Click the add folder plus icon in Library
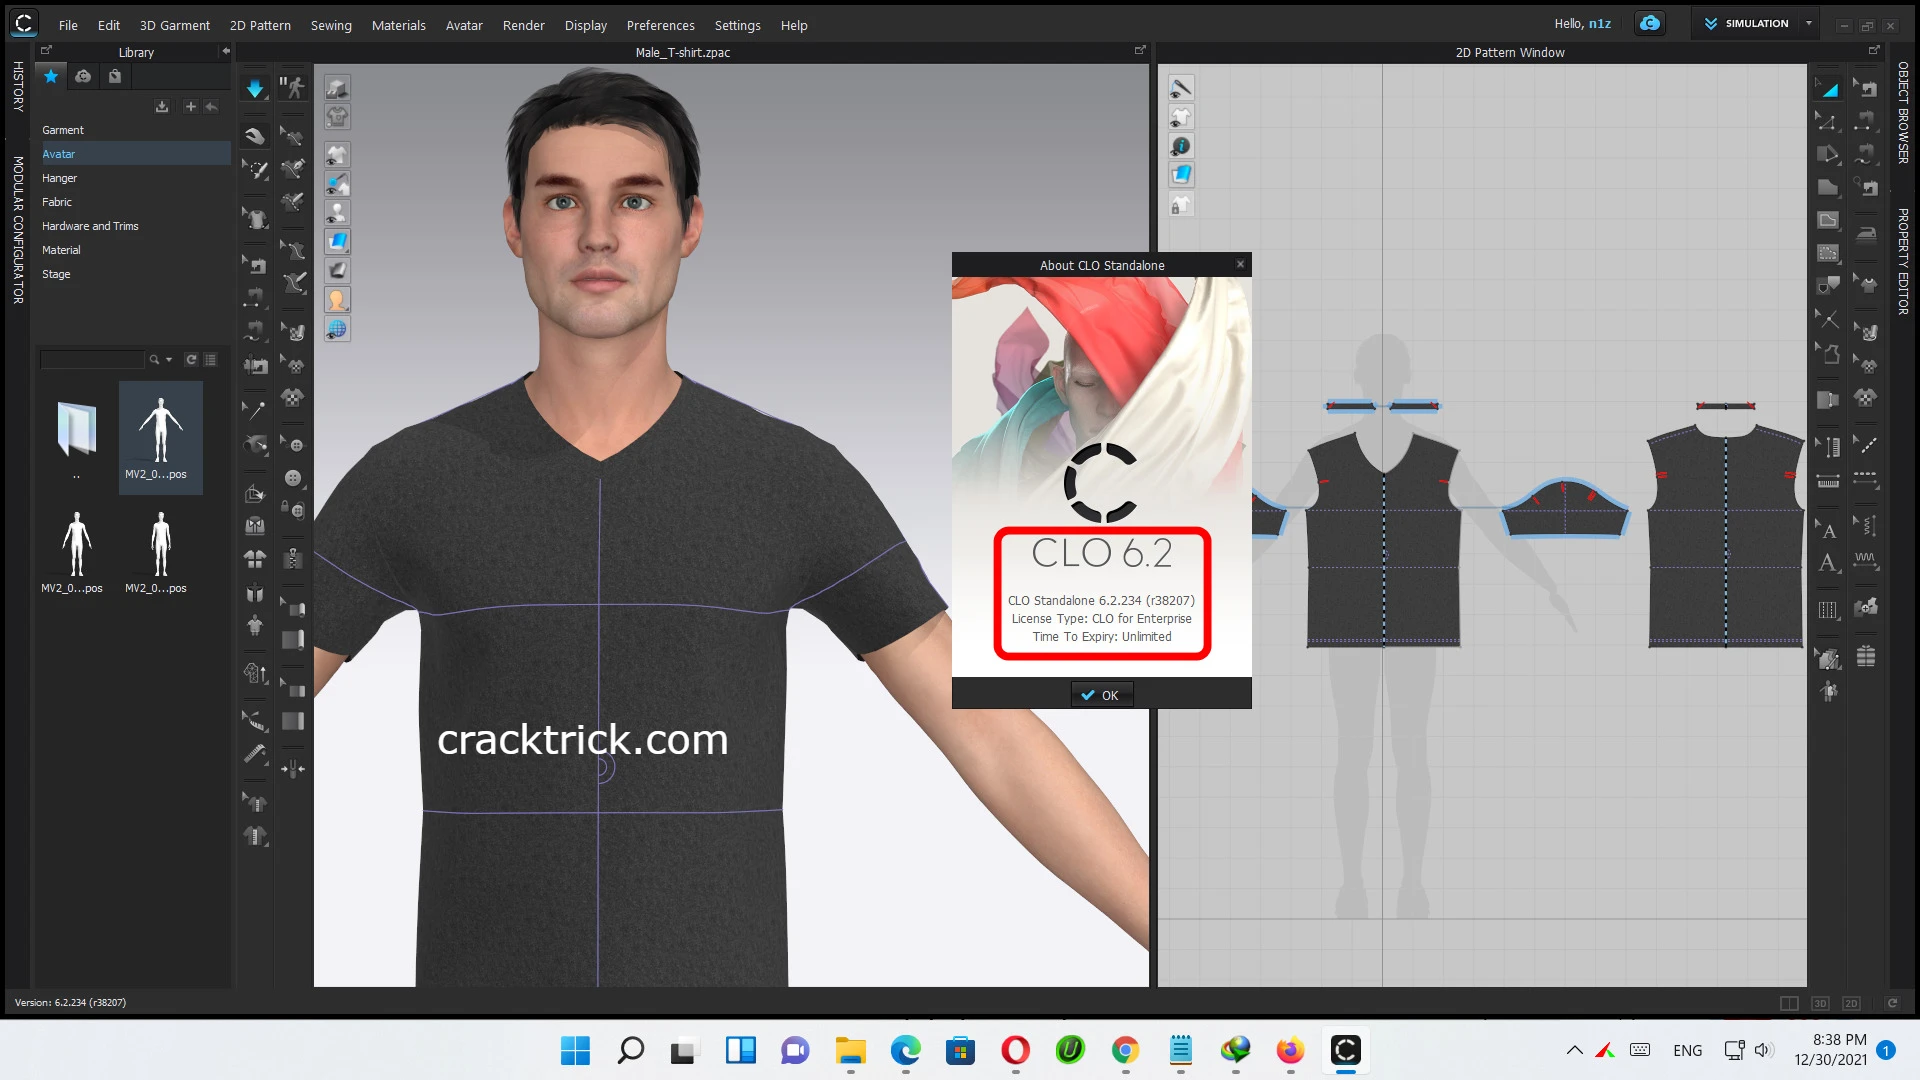 point(190,106)
